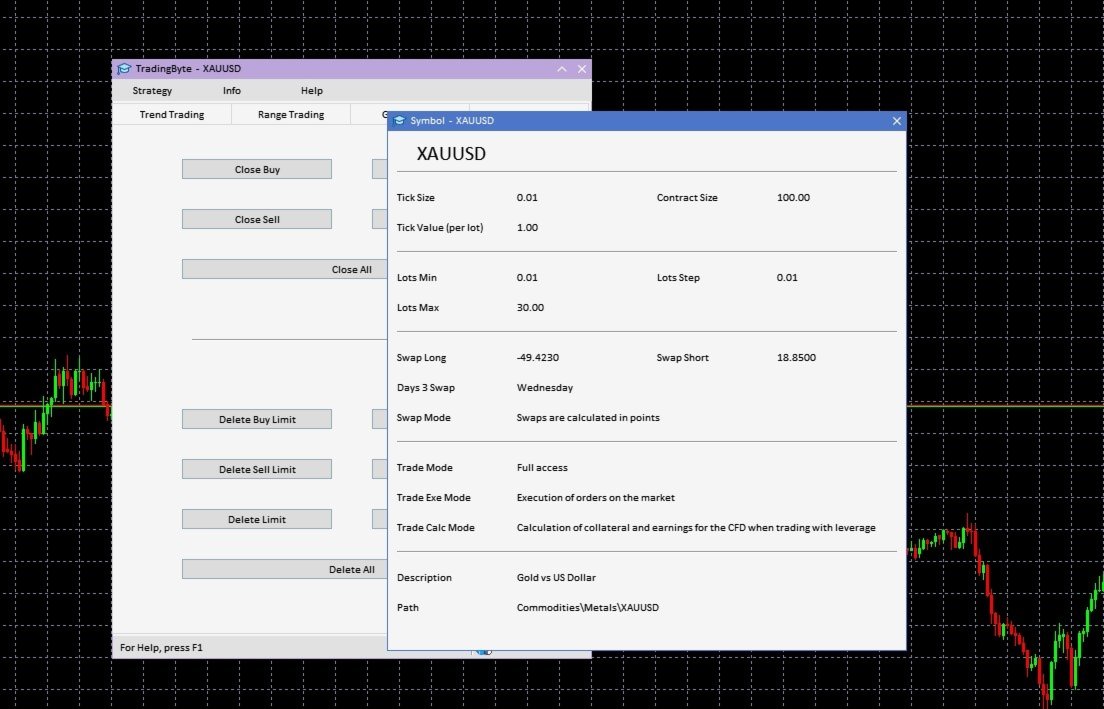Select the Trade Mode value Full access
1104x709 pixels.
(542, 468)
